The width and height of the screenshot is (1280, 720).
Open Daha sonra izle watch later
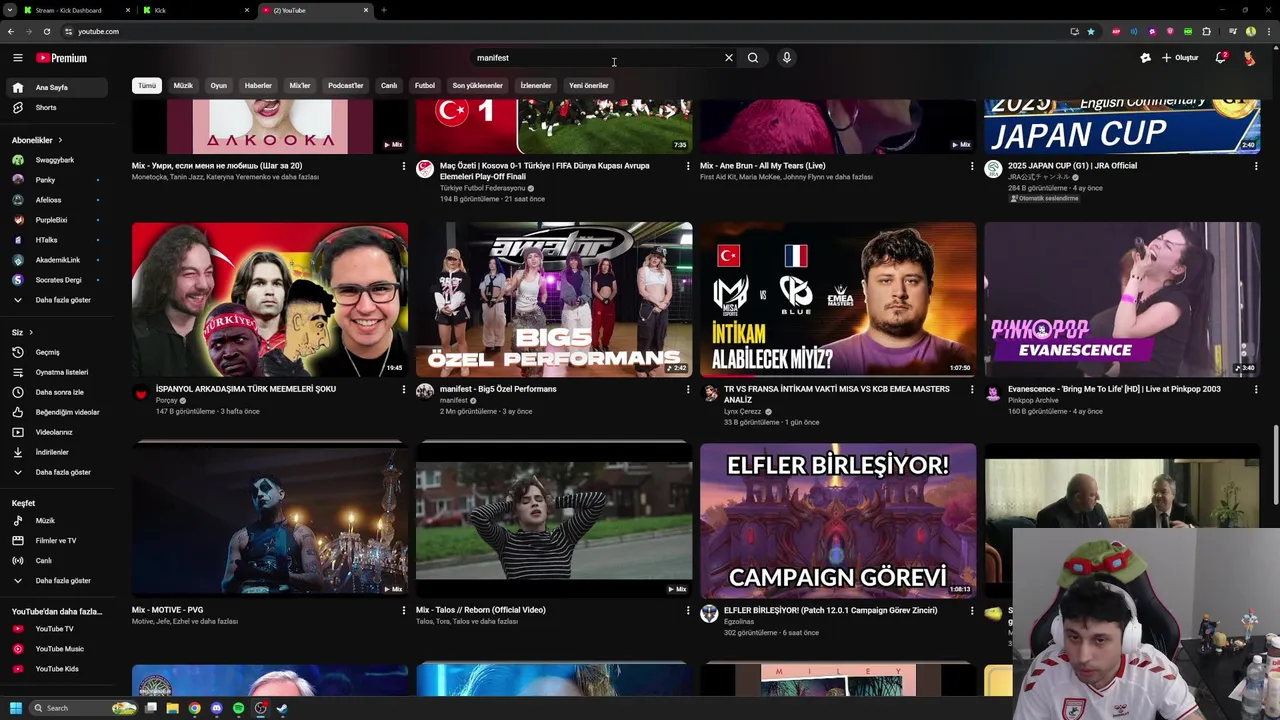tap(58, 392)
